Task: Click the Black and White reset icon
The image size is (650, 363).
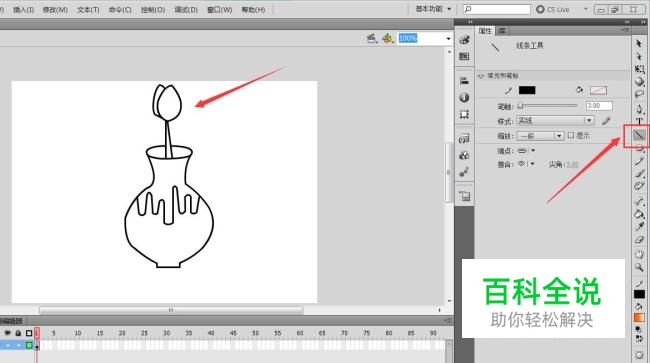Action: (x=639, y=329)
